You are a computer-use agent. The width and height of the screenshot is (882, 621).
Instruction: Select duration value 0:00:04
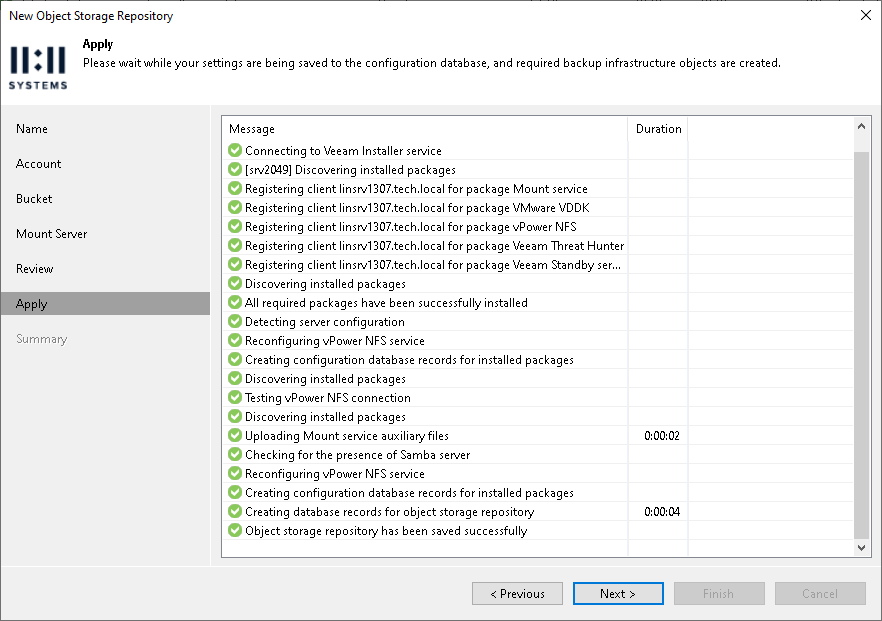662,511
